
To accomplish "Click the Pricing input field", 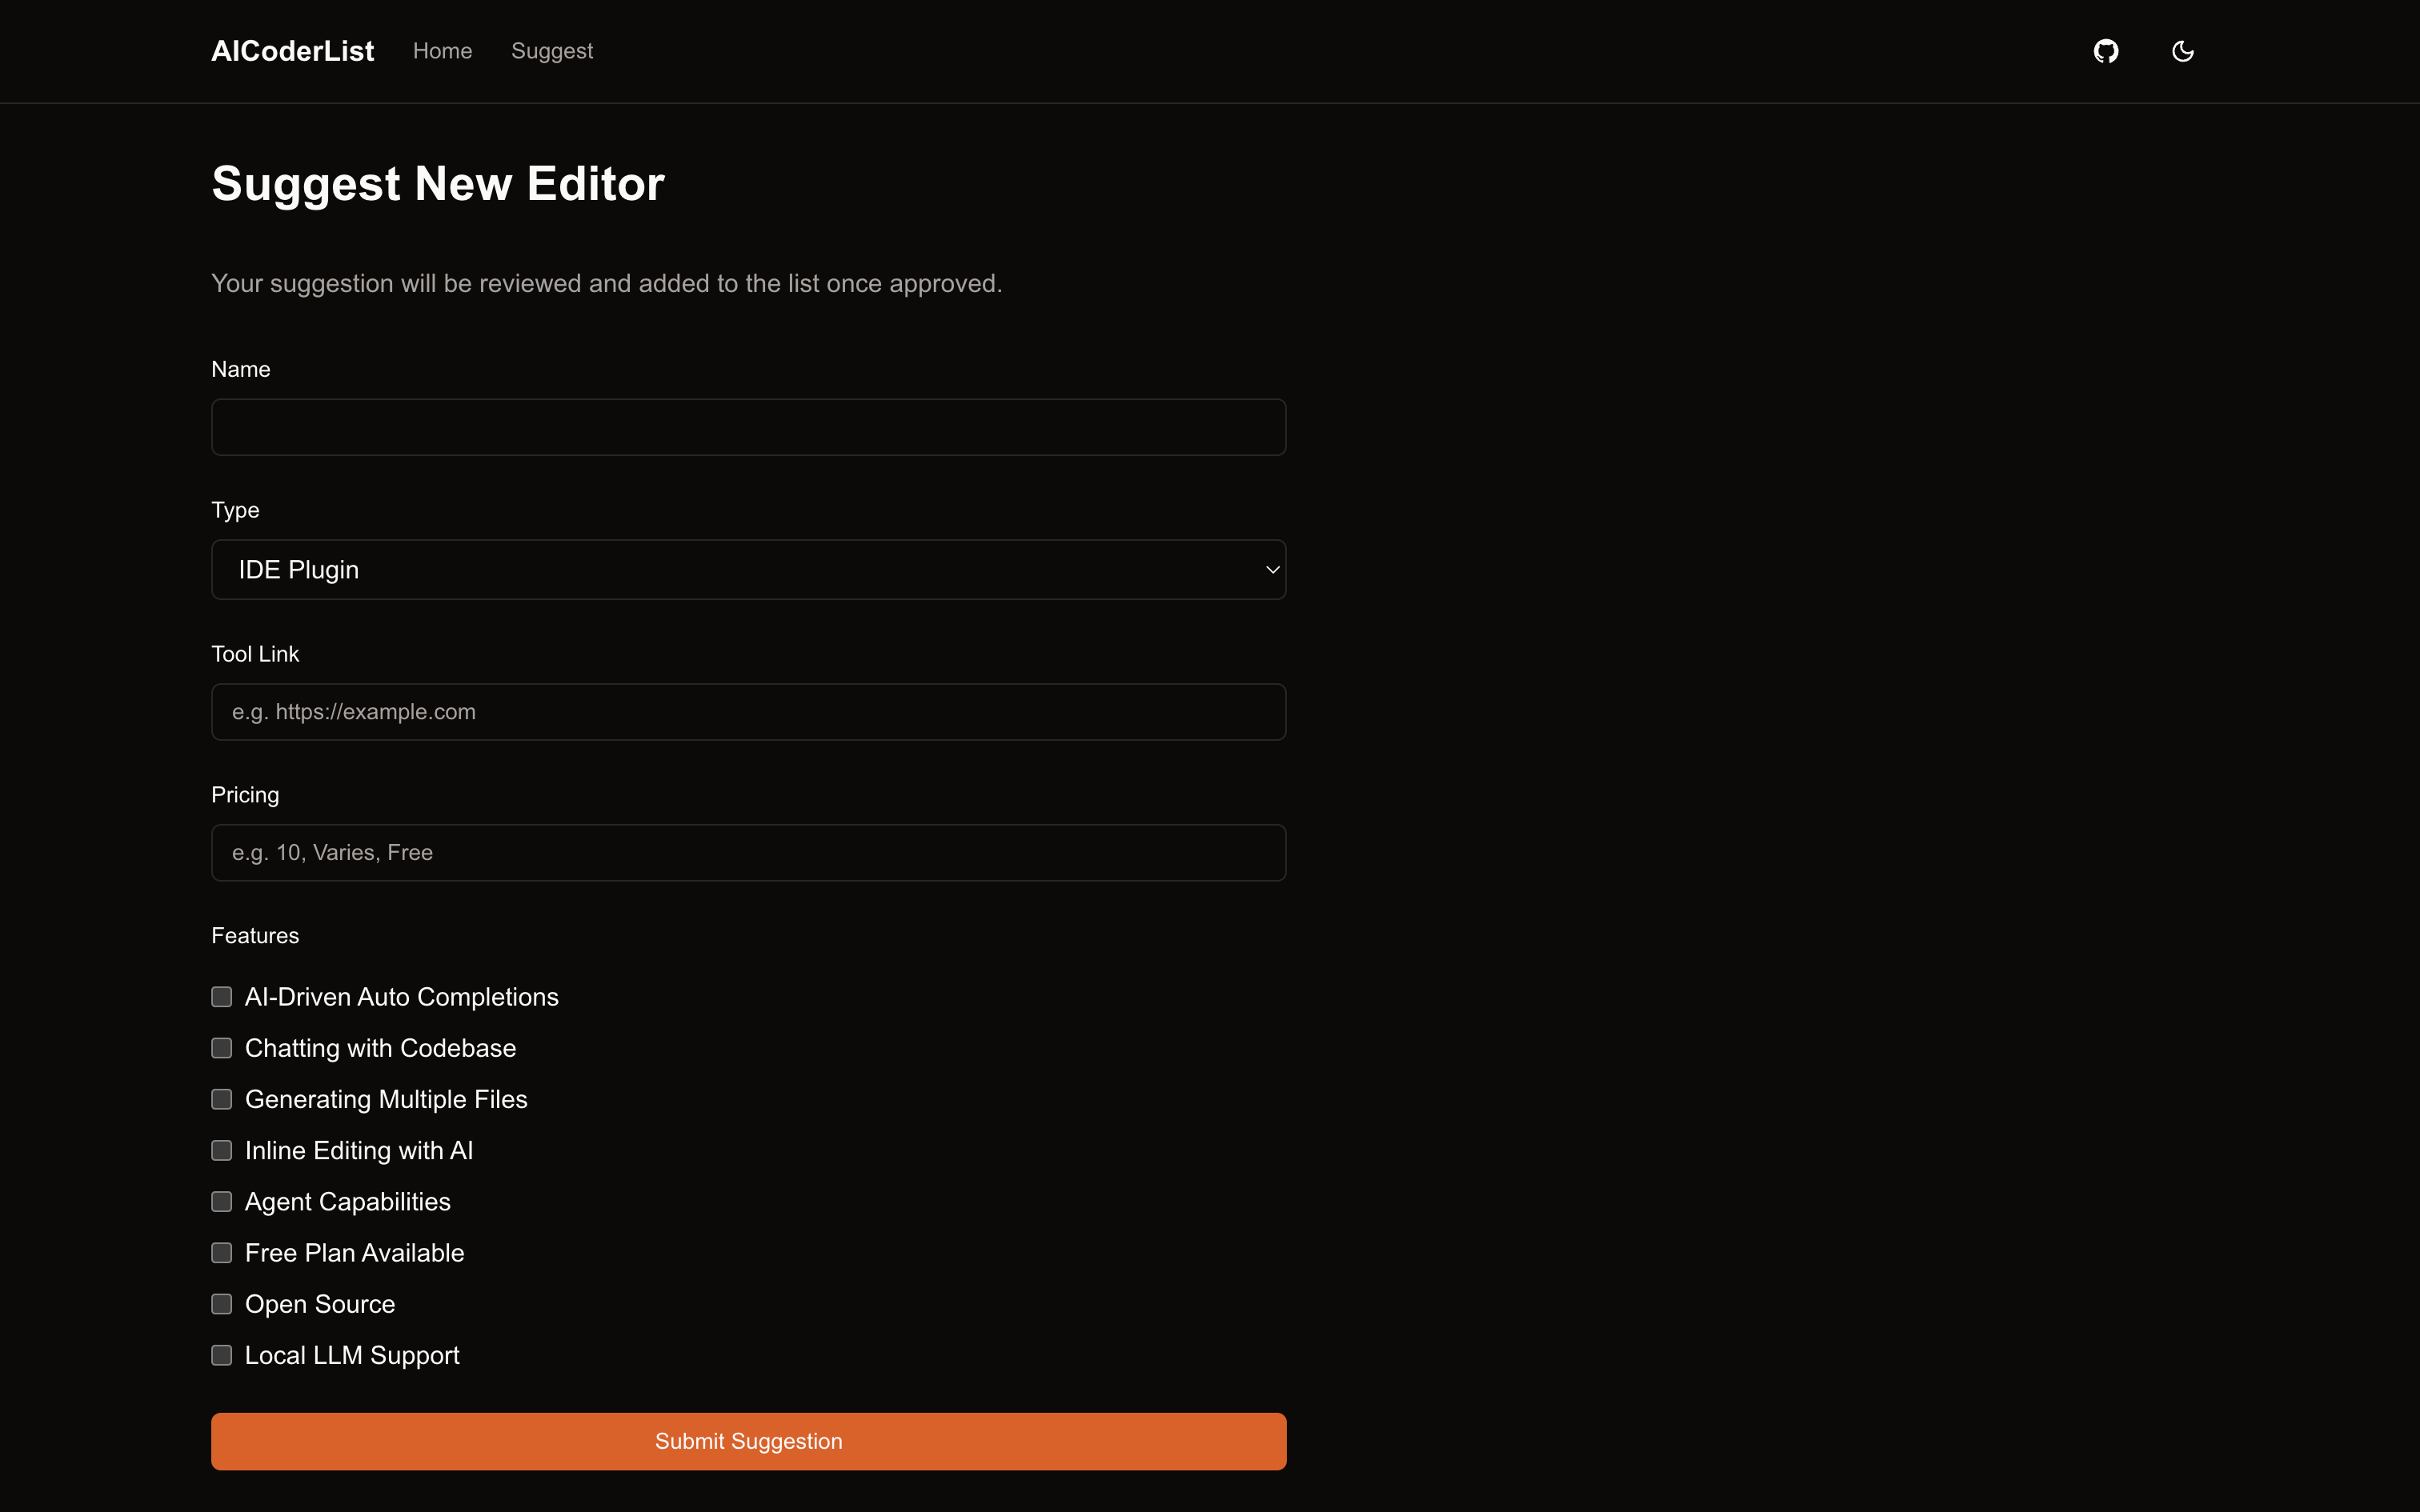I will pyautogui.click(x=748, y=853).
